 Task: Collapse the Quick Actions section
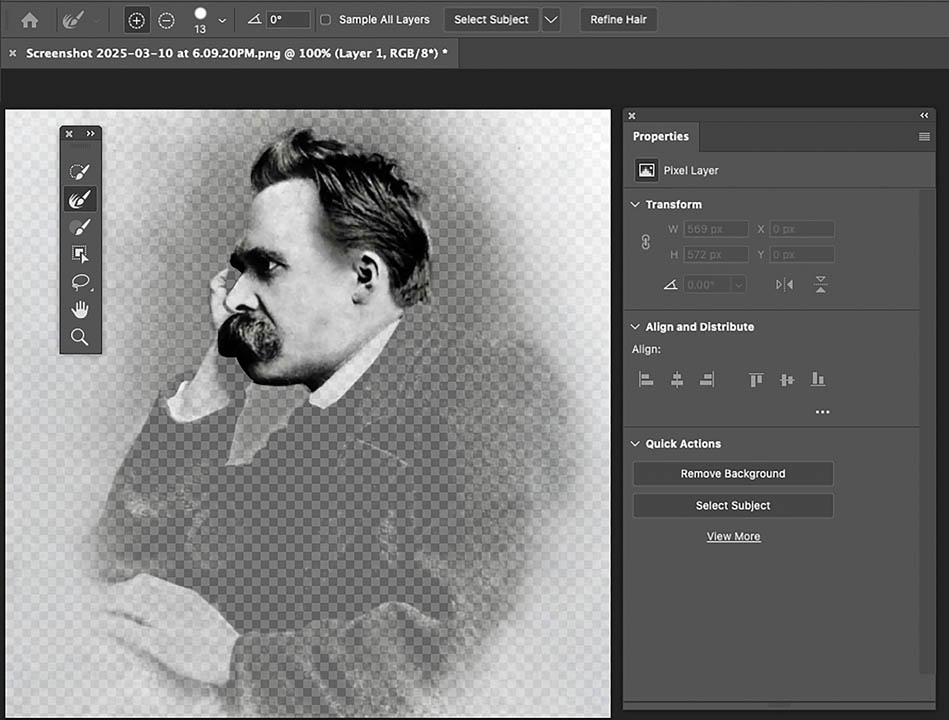pyautogui.click(x=635, y=443)
